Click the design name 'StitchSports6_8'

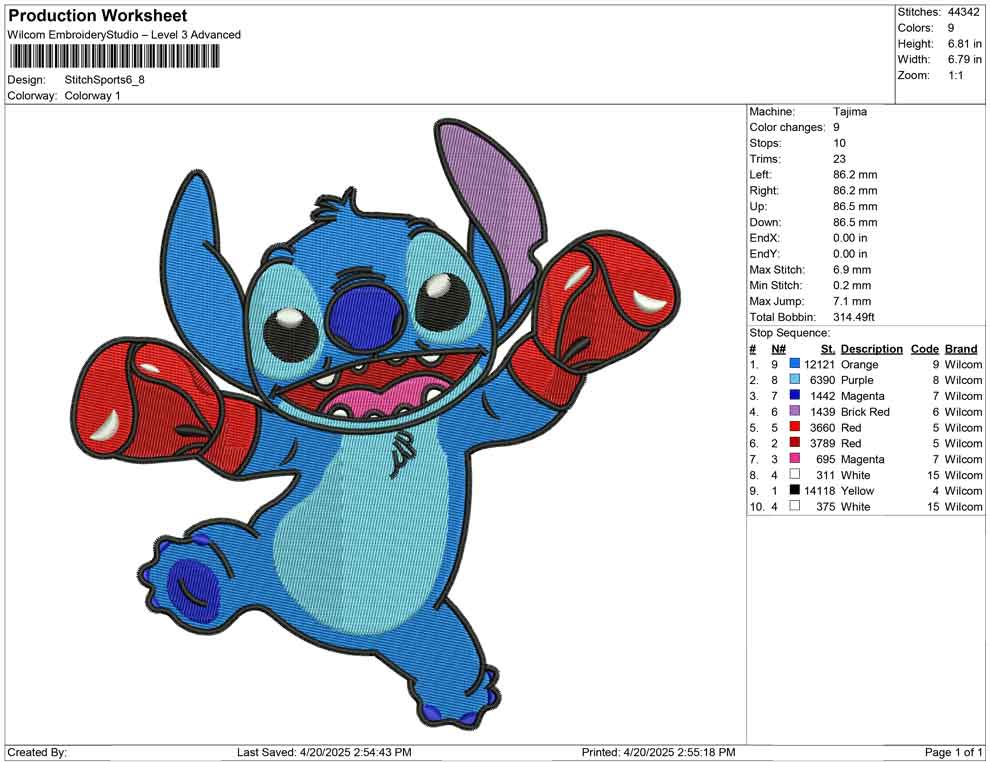coord(104,80)
